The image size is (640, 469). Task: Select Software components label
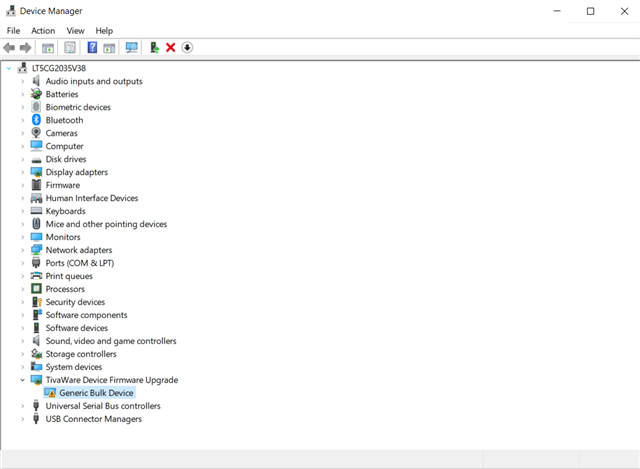tap(87, 315)
